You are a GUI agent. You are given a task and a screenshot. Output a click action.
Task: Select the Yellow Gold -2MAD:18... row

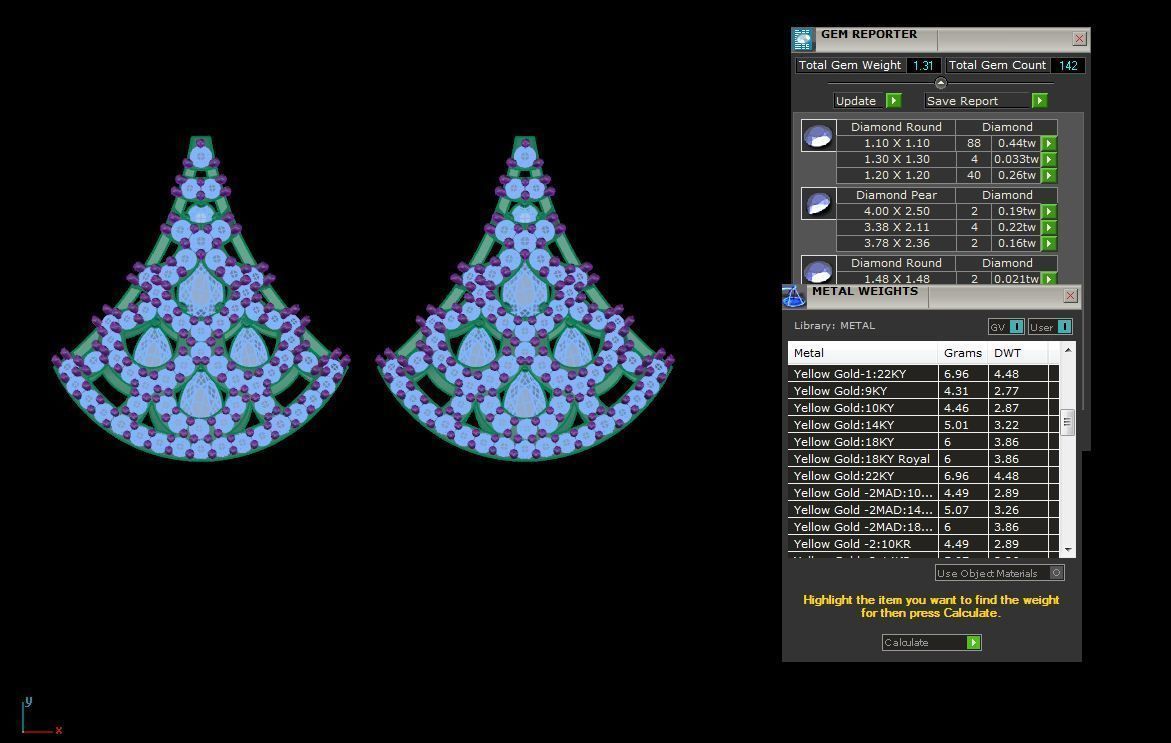(923, 527)
